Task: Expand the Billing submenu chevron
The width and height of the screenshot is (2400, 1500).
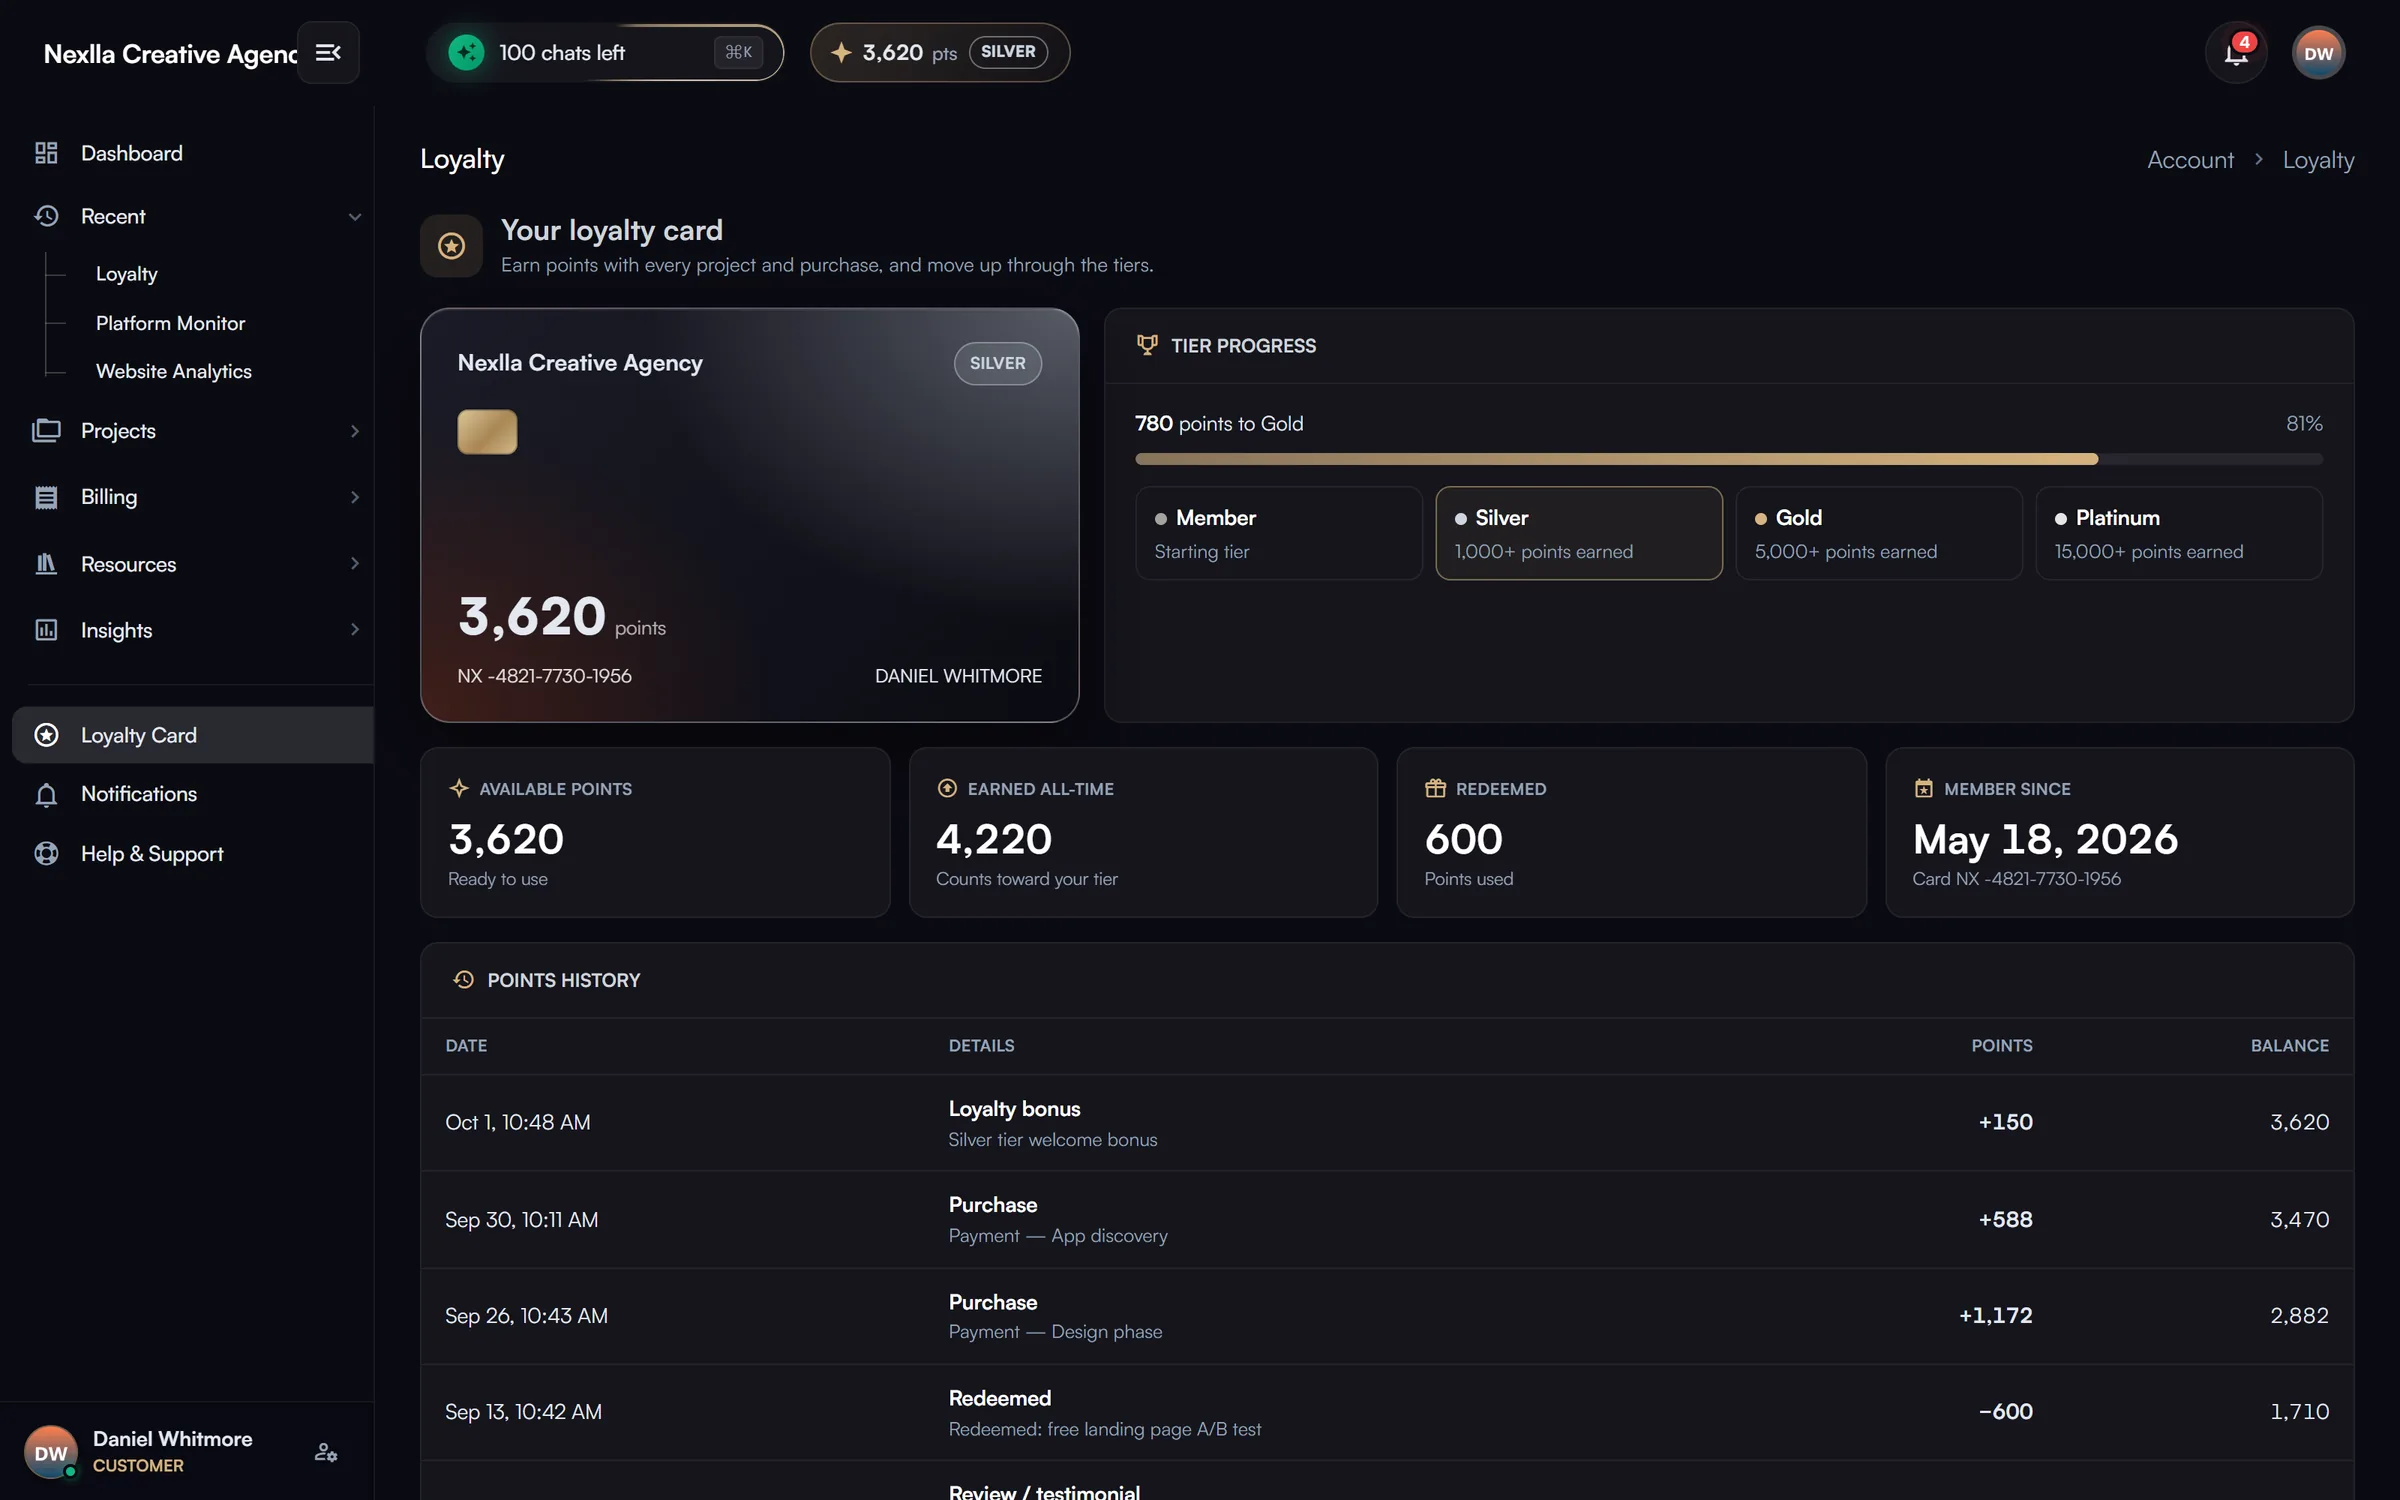Action: [x=354, y=497]
